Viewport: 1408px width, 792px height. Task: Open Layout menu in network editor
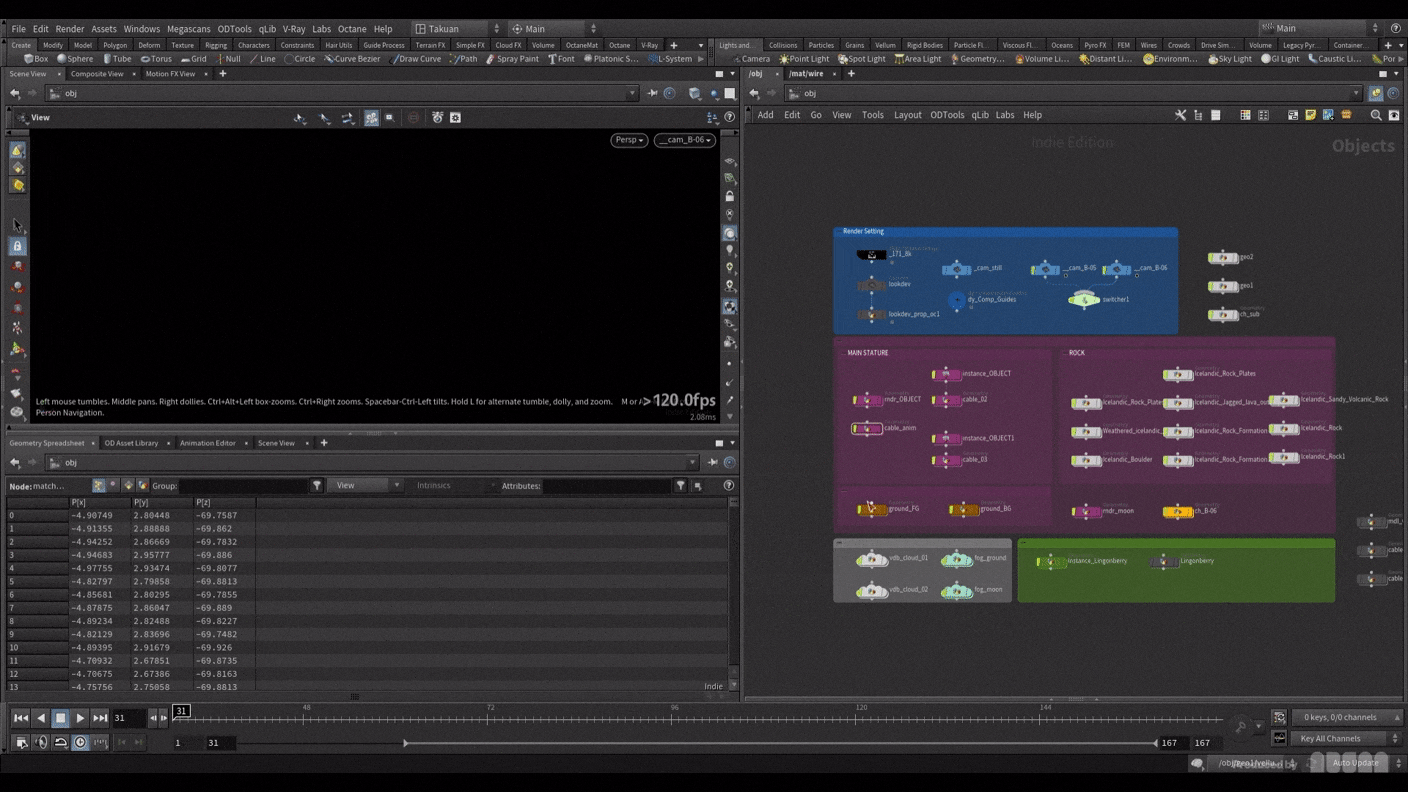[907, 115]
